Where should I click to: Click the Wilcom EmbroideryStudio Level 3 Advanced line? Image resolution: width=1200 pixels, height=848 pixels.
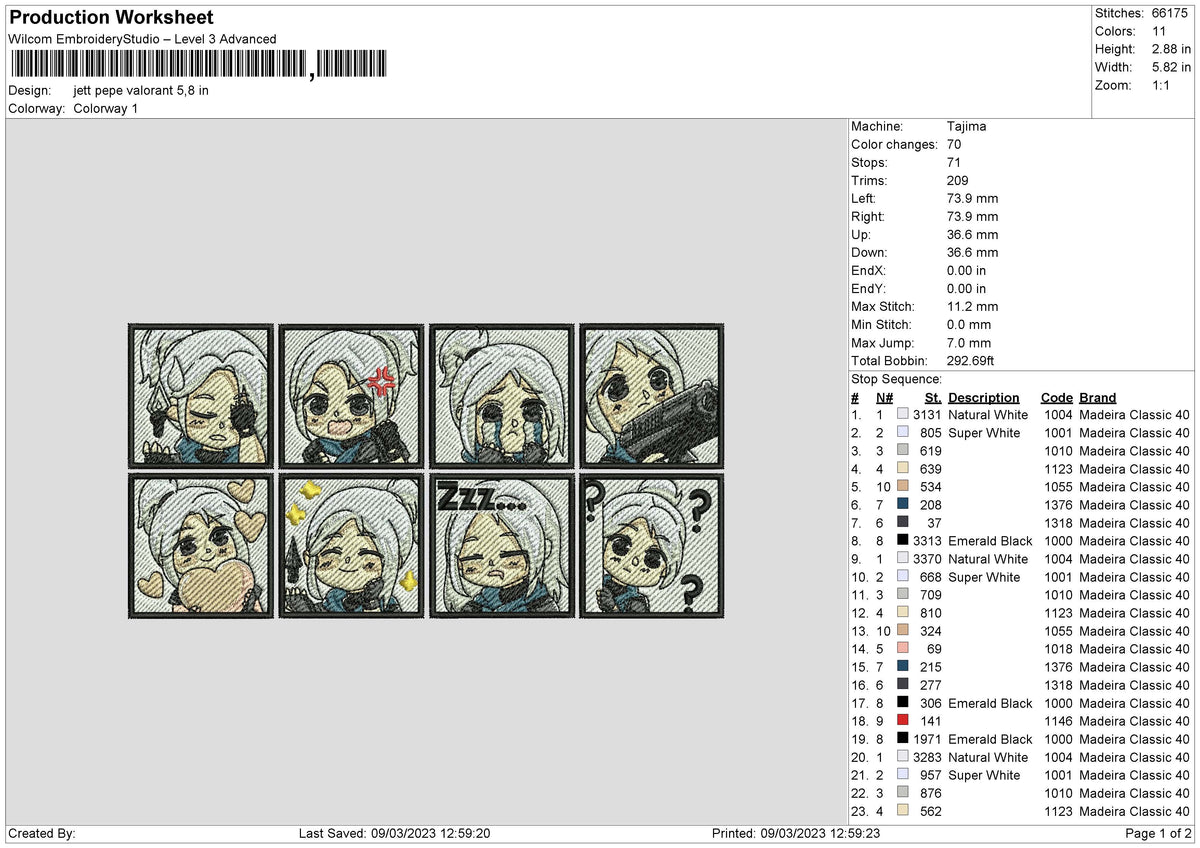142,39
